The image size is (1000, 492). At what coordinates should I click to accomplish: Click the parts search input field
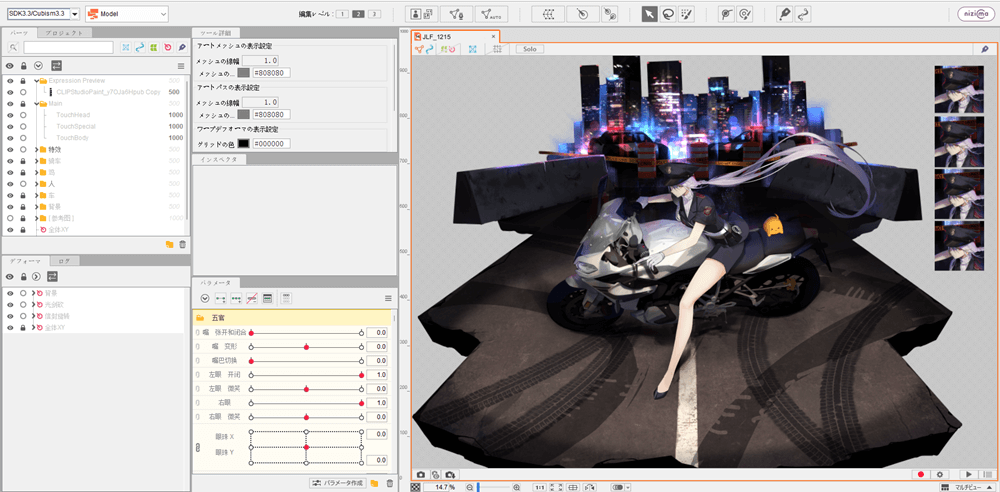coord(68,47)
